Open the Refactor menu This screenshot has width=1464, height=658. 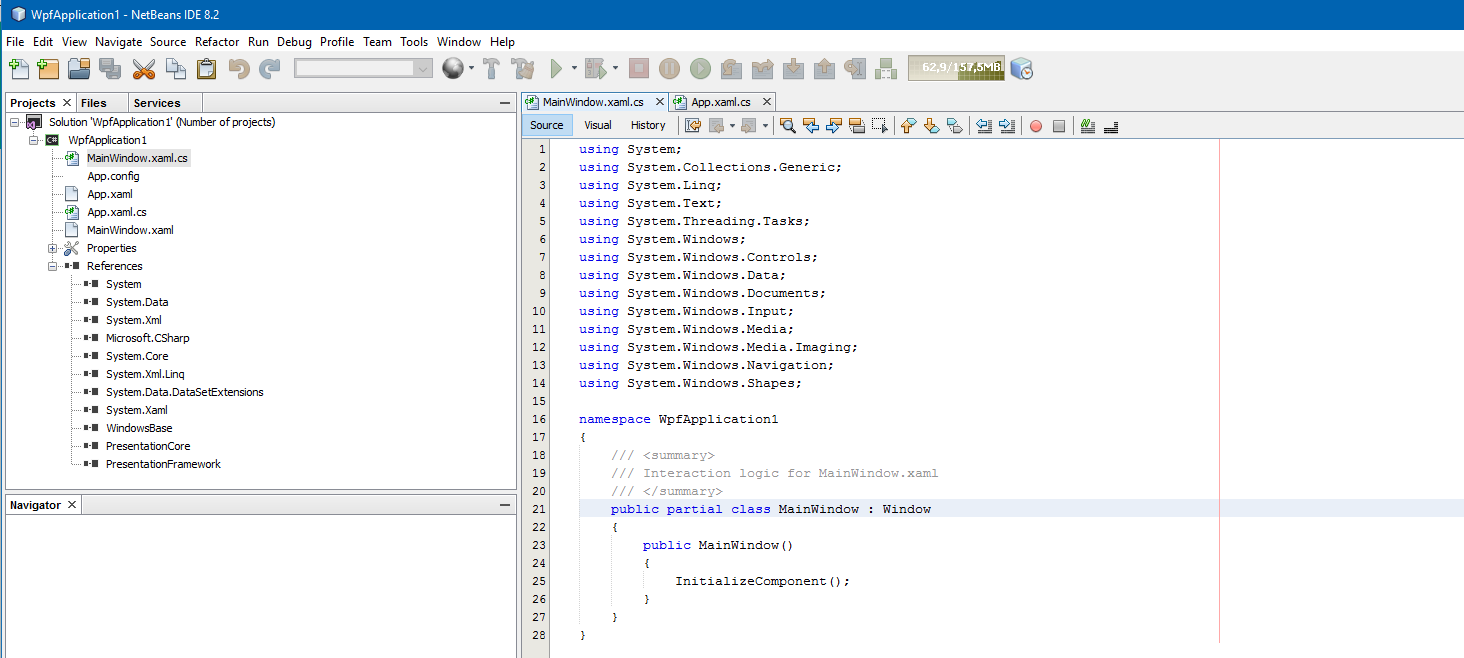click(x=217, y=42)
